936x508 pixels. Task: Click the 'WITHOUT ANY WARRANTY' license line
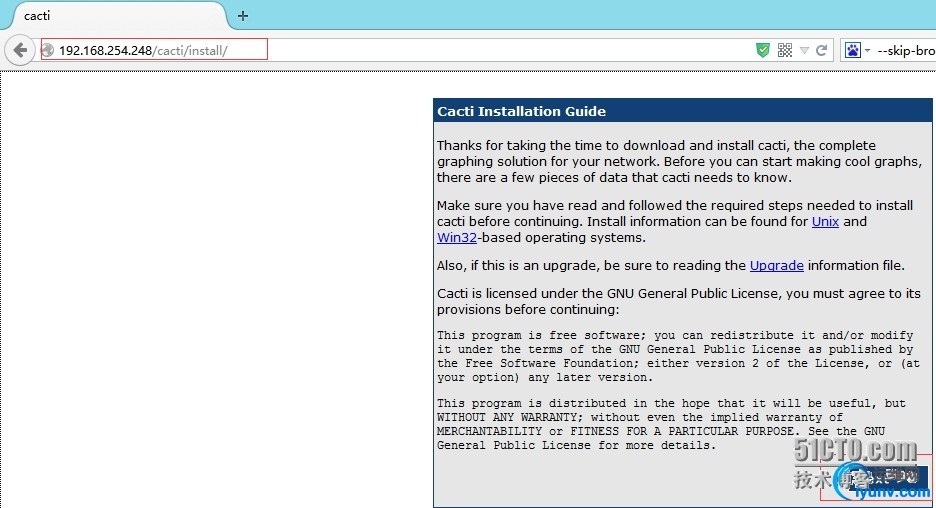pos(639,417)
